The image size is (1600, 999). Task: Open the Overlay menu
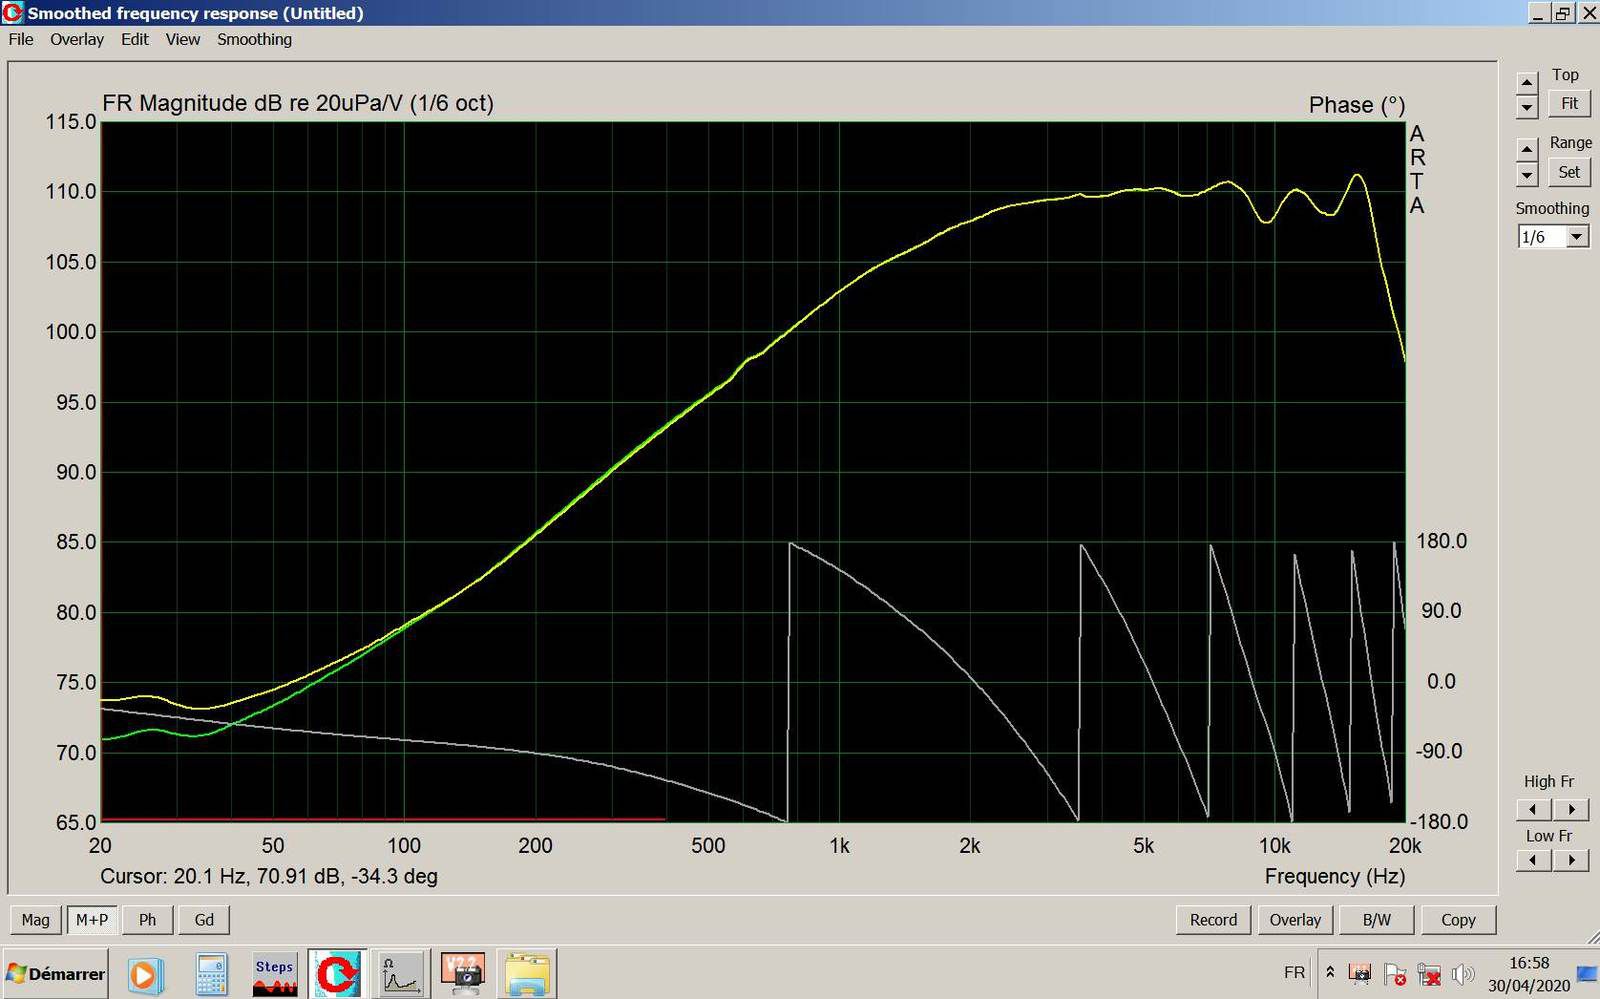click(77, 39)
